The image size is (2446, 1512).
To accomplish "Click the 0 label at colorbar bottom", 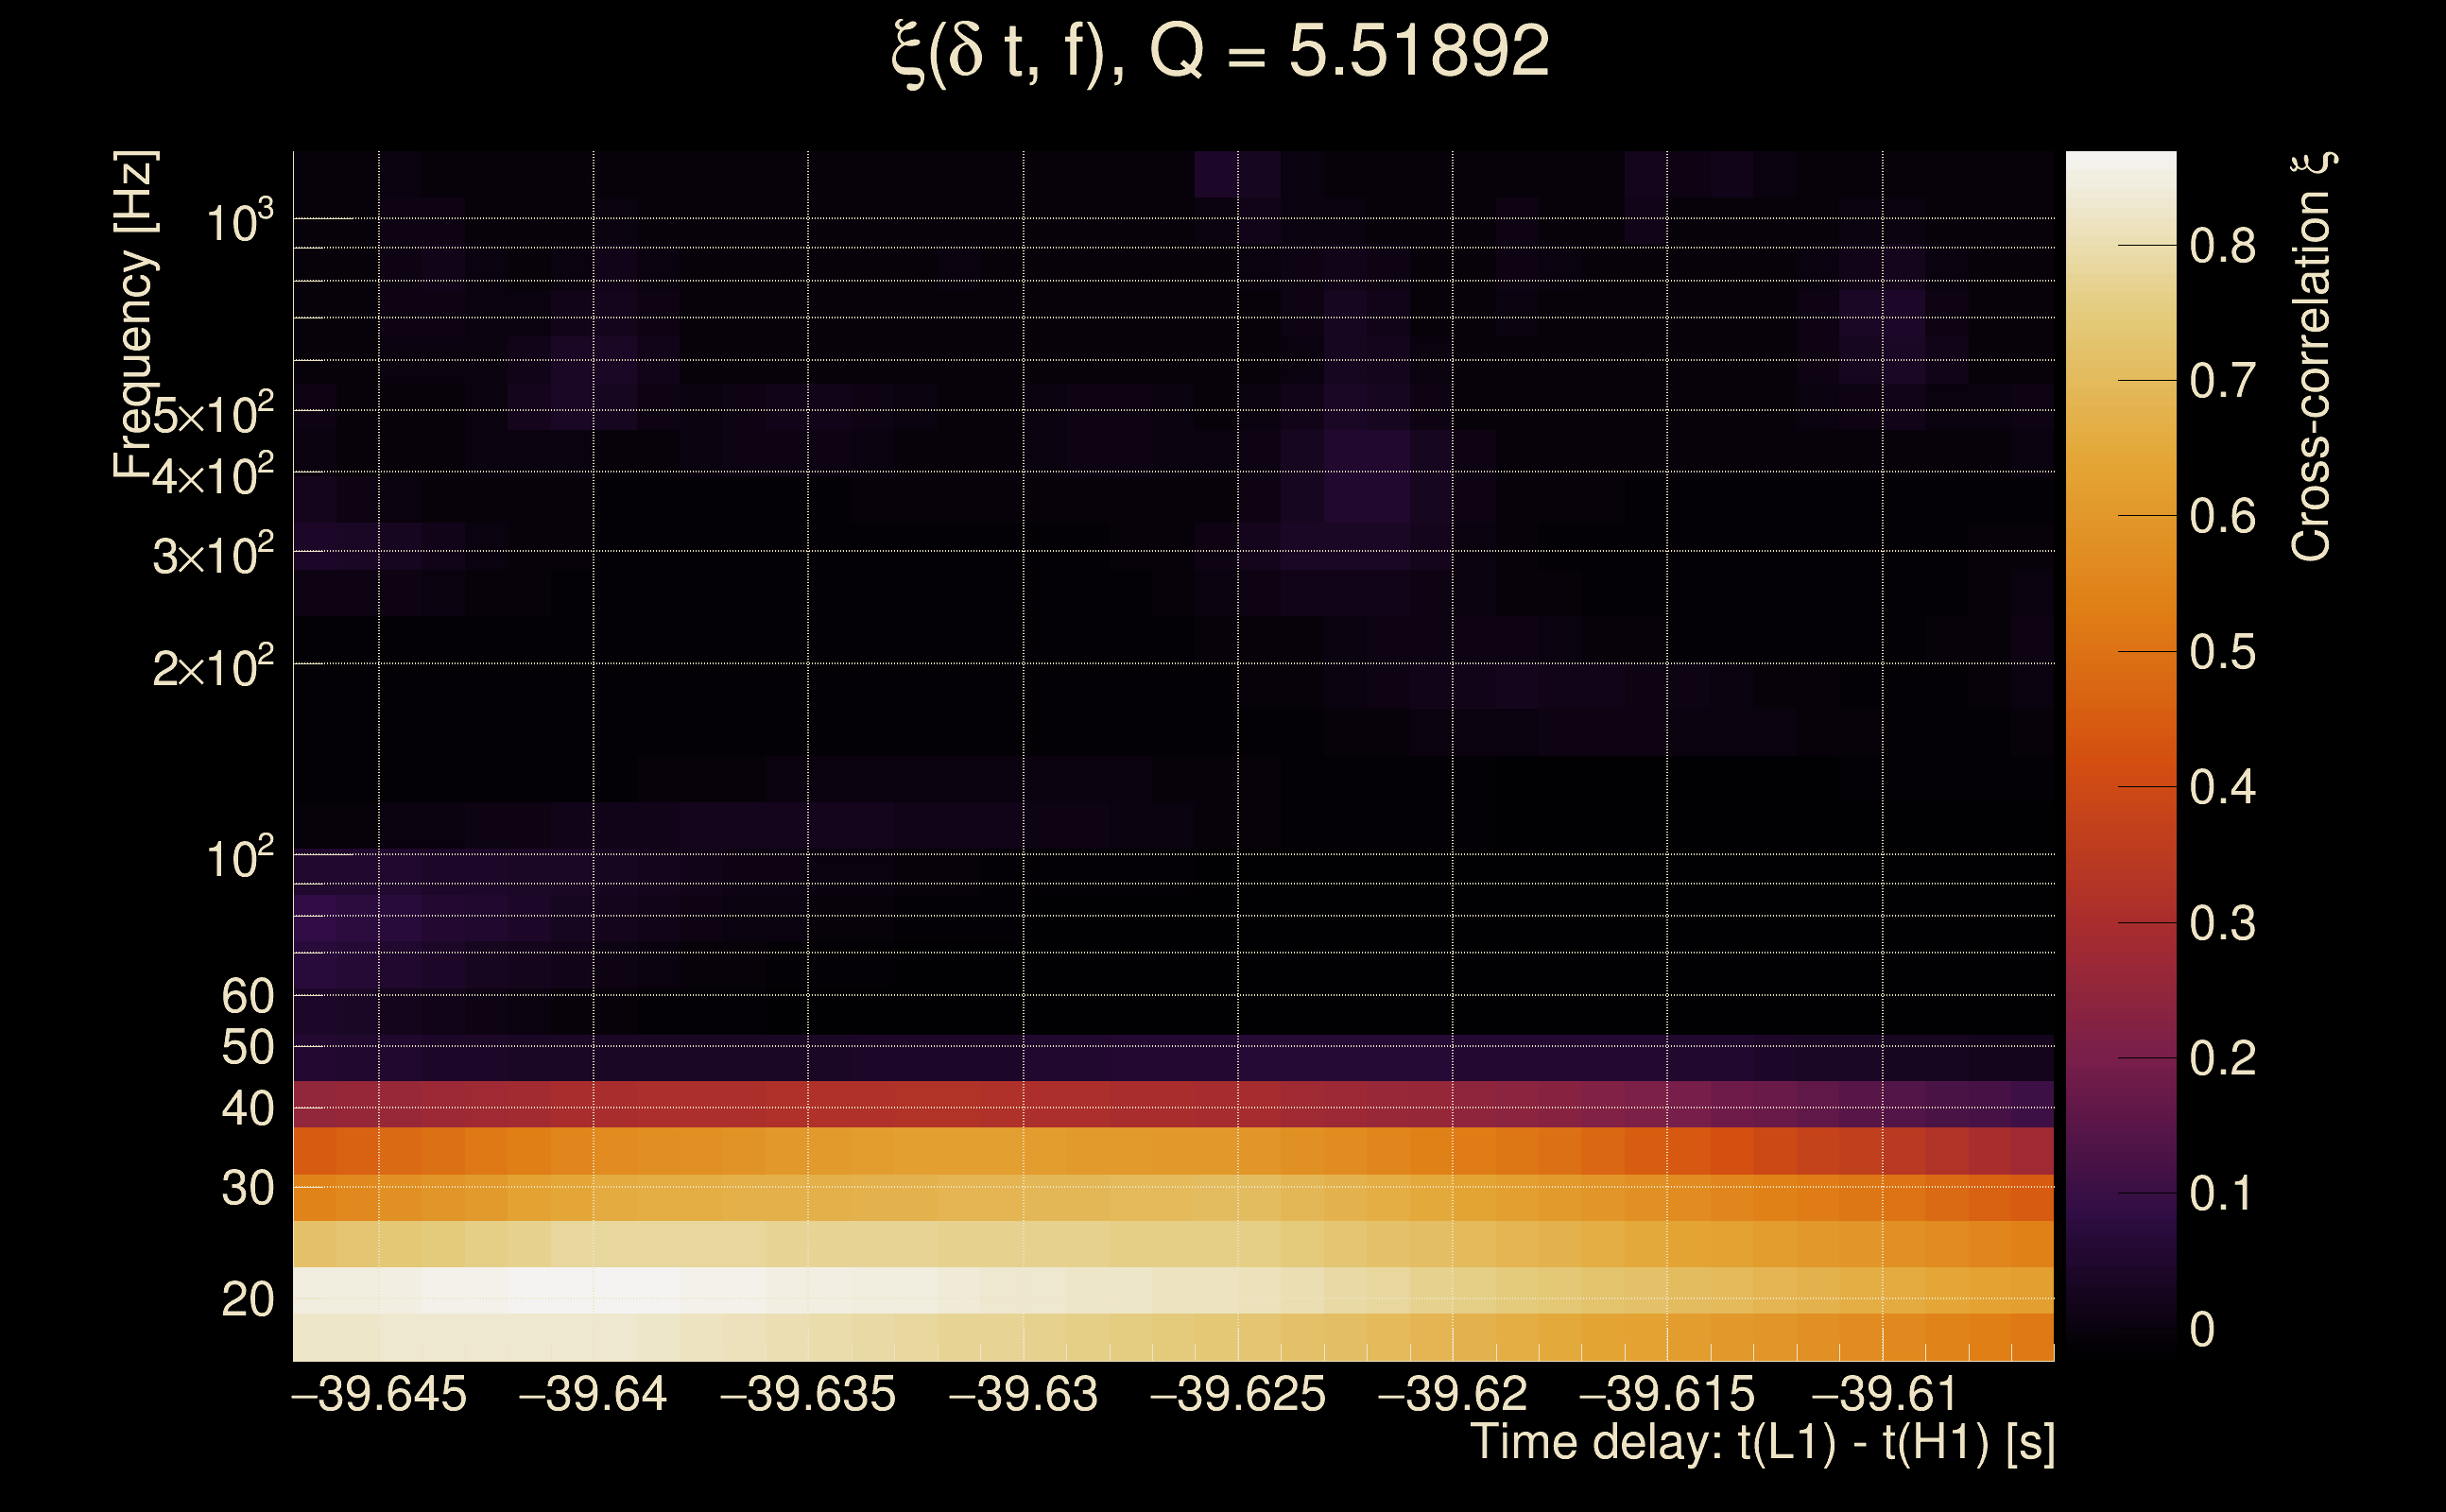I will pos(2202,1330).
